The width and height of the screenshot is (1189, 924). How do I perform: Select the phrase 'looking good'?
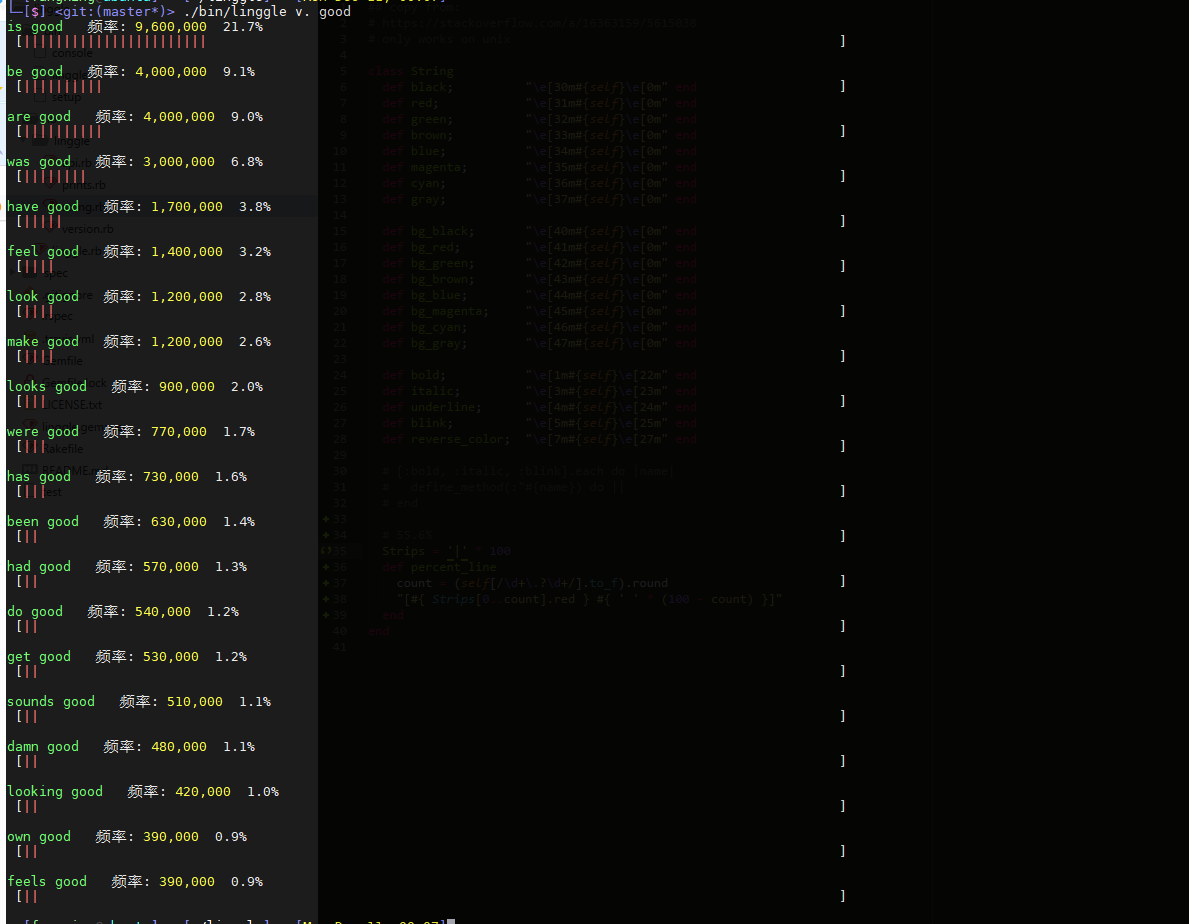click(x=55, y=791)
